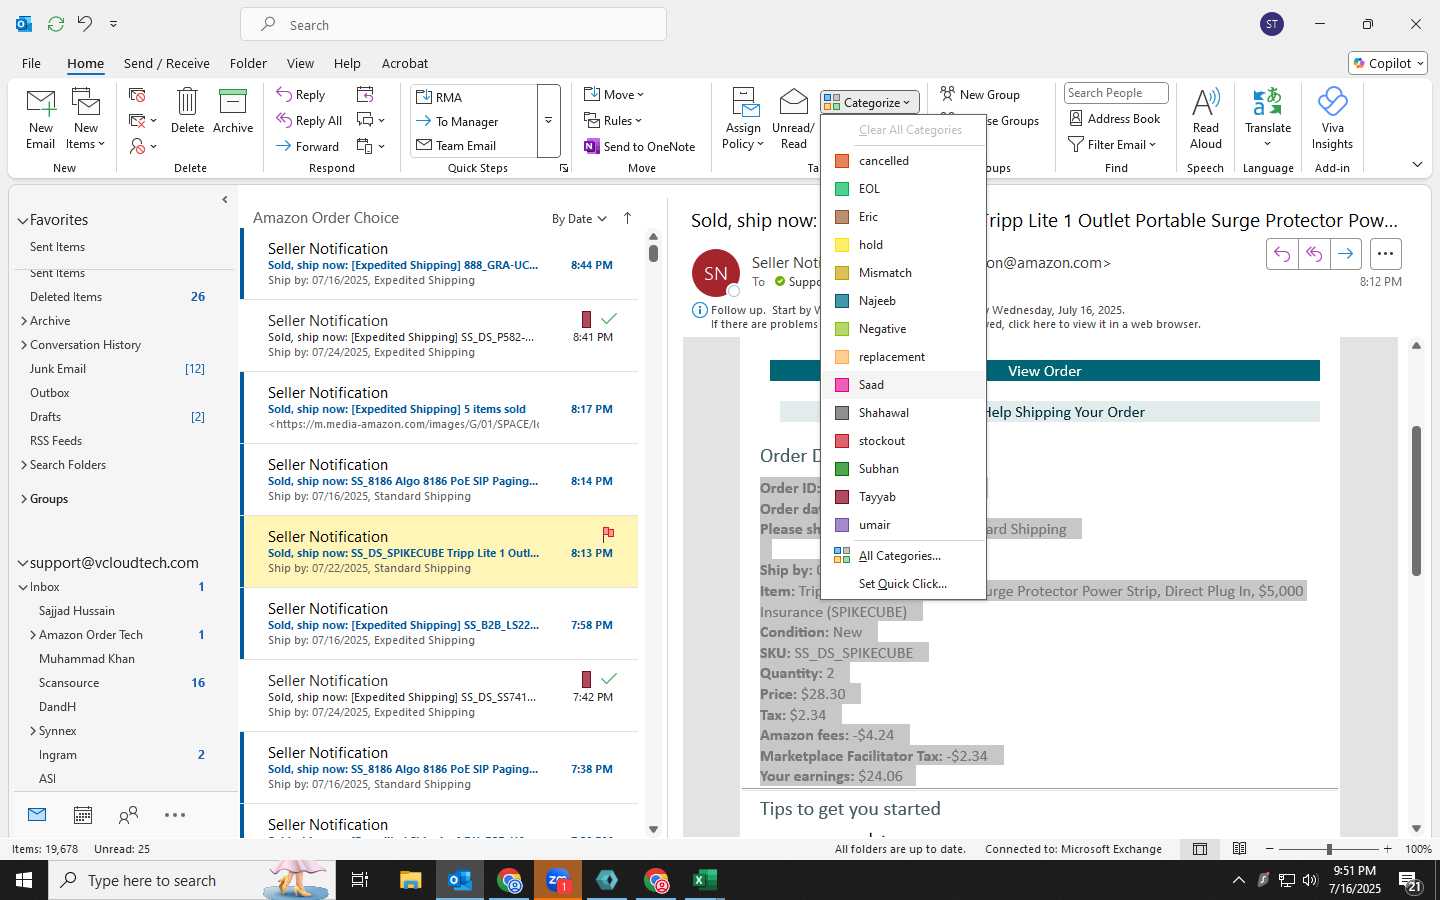The image size is (1440, 900).
Task: Open the Filter Email dropdown
Action: 1112,144
